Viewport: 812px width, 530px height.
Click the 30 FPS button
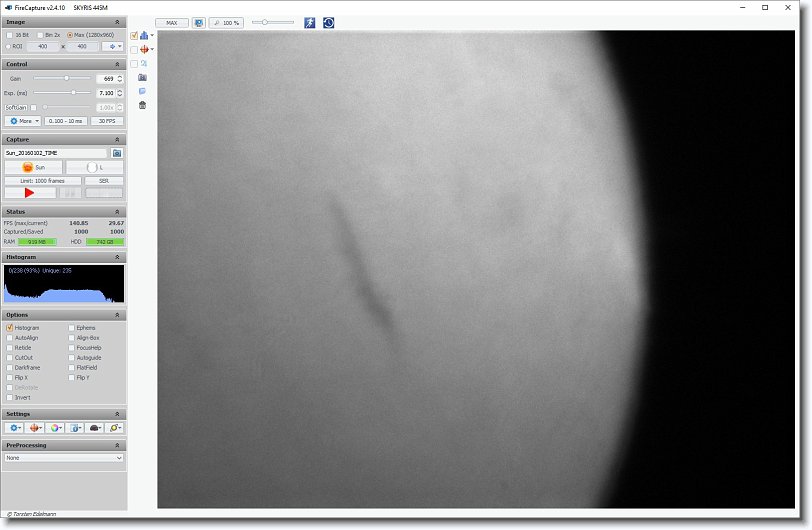[107, 121]
